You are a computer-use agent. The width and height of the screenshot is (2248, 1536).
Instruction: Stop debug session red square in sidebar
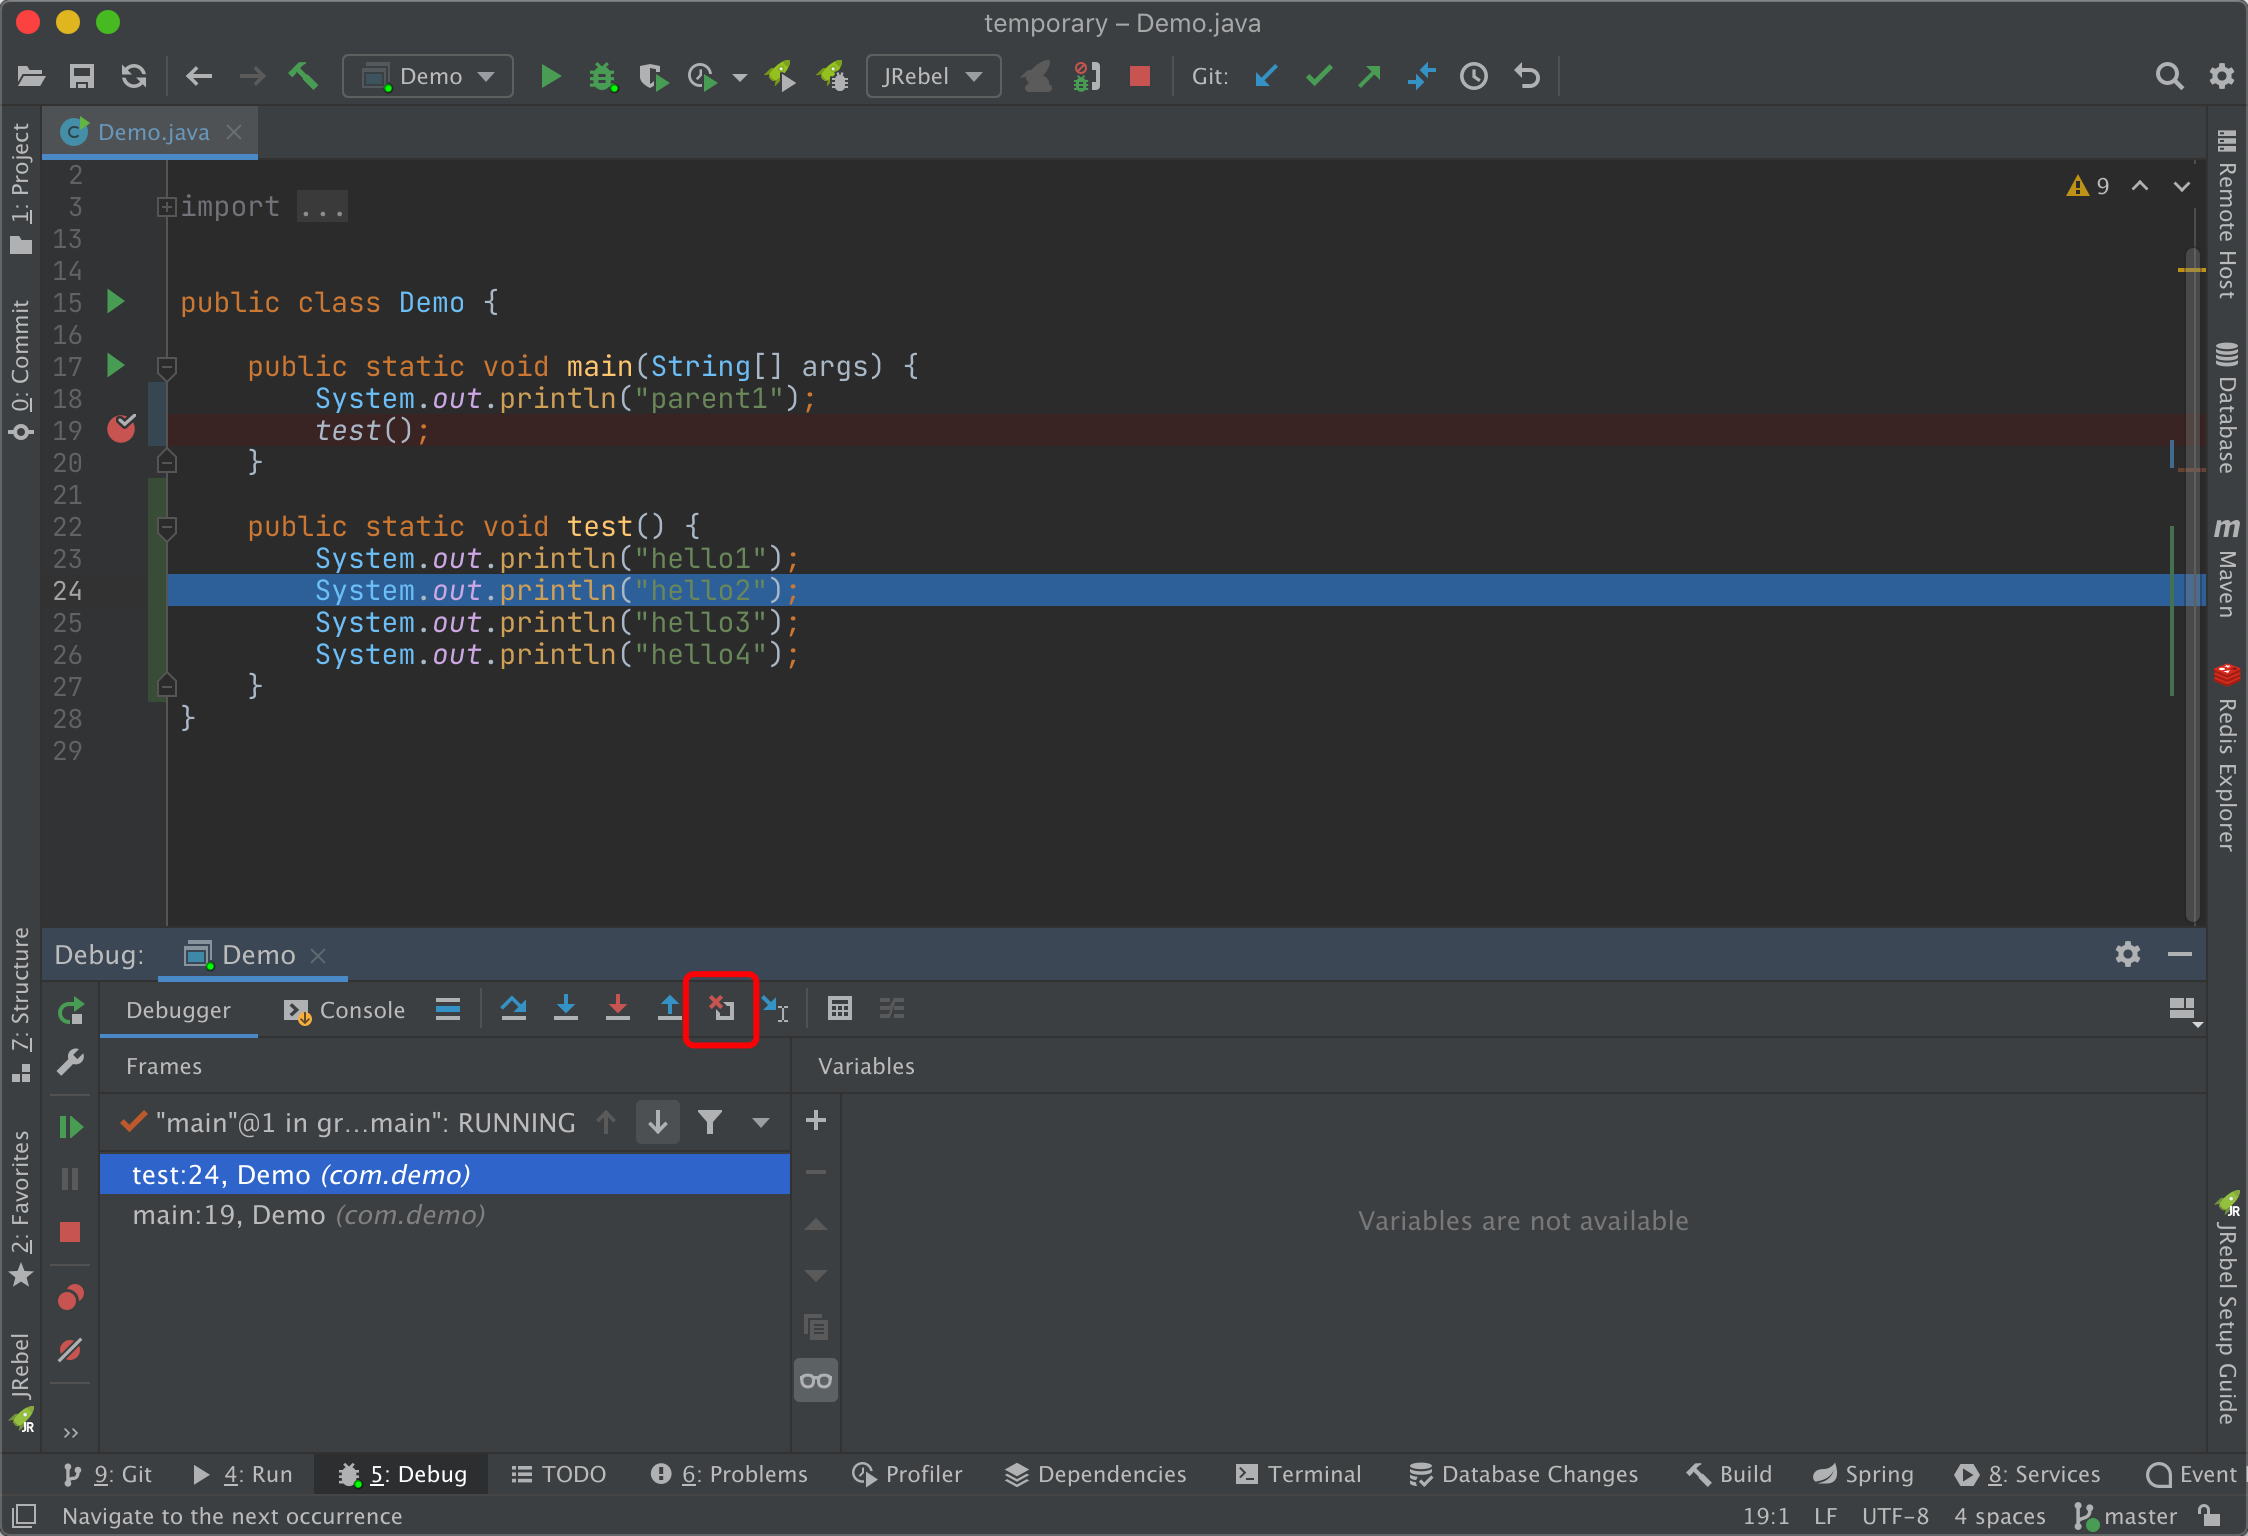coord(70,1232)
